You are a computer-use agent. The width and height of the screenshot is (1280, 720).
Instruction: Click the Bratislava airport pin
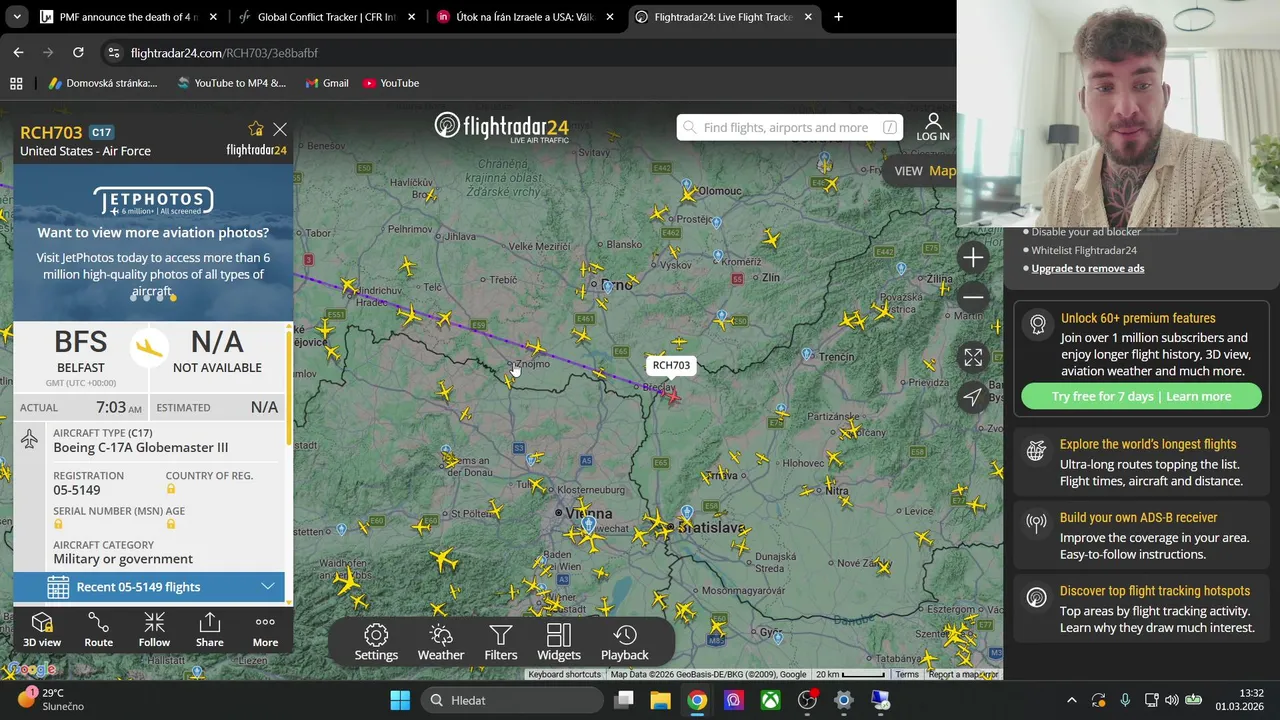687,513
